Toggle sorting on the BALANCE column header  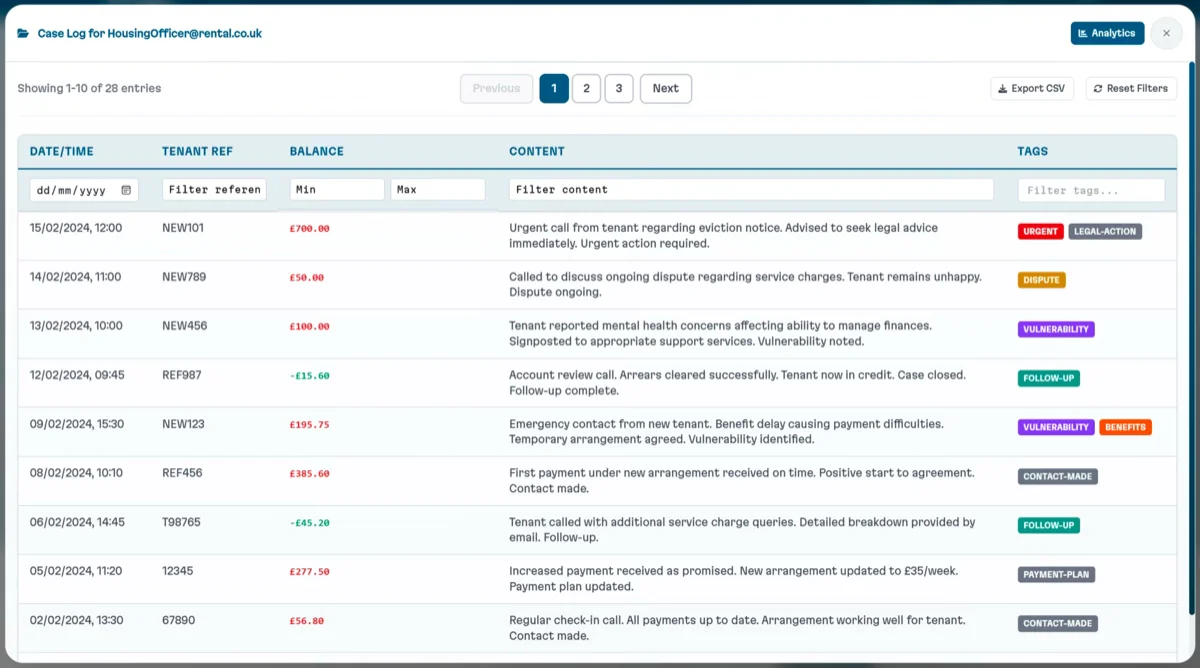pos(317,151)
